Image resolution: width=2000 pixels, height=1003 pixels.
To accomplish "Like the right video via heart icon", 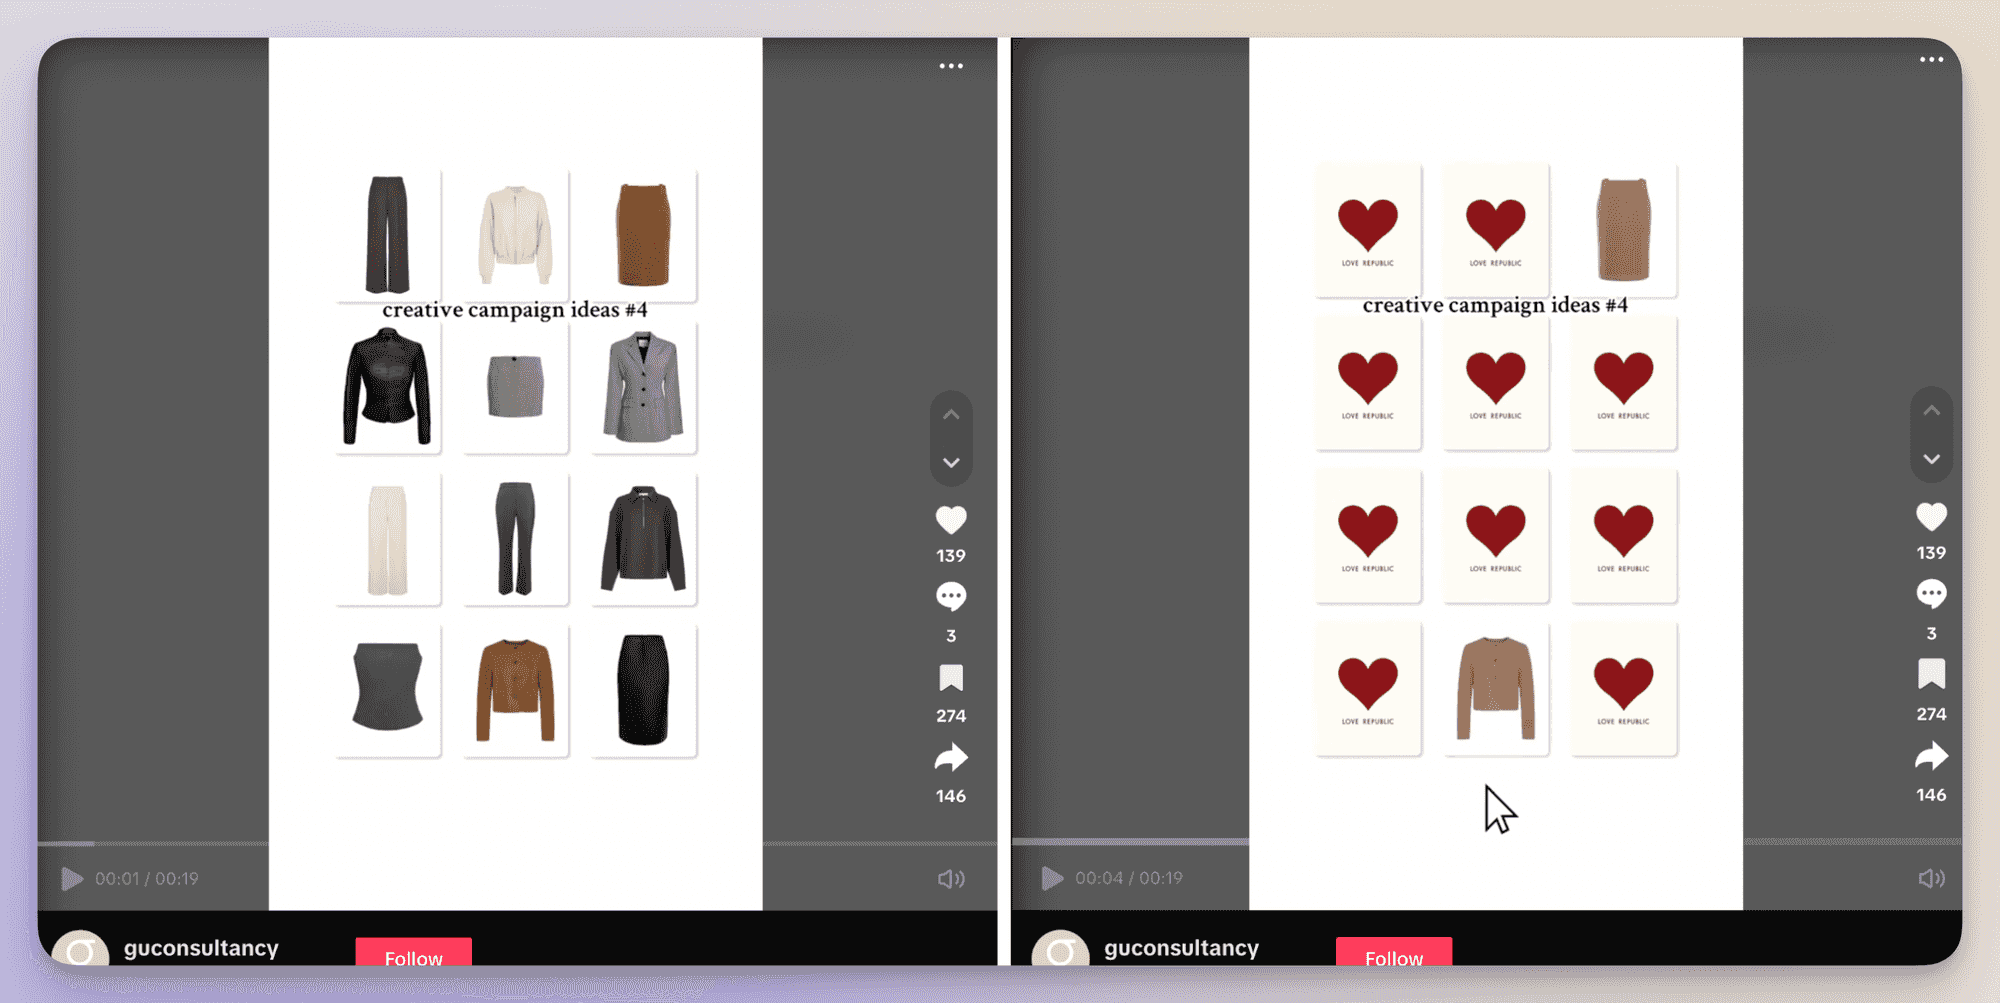I will coord(1931,517).
